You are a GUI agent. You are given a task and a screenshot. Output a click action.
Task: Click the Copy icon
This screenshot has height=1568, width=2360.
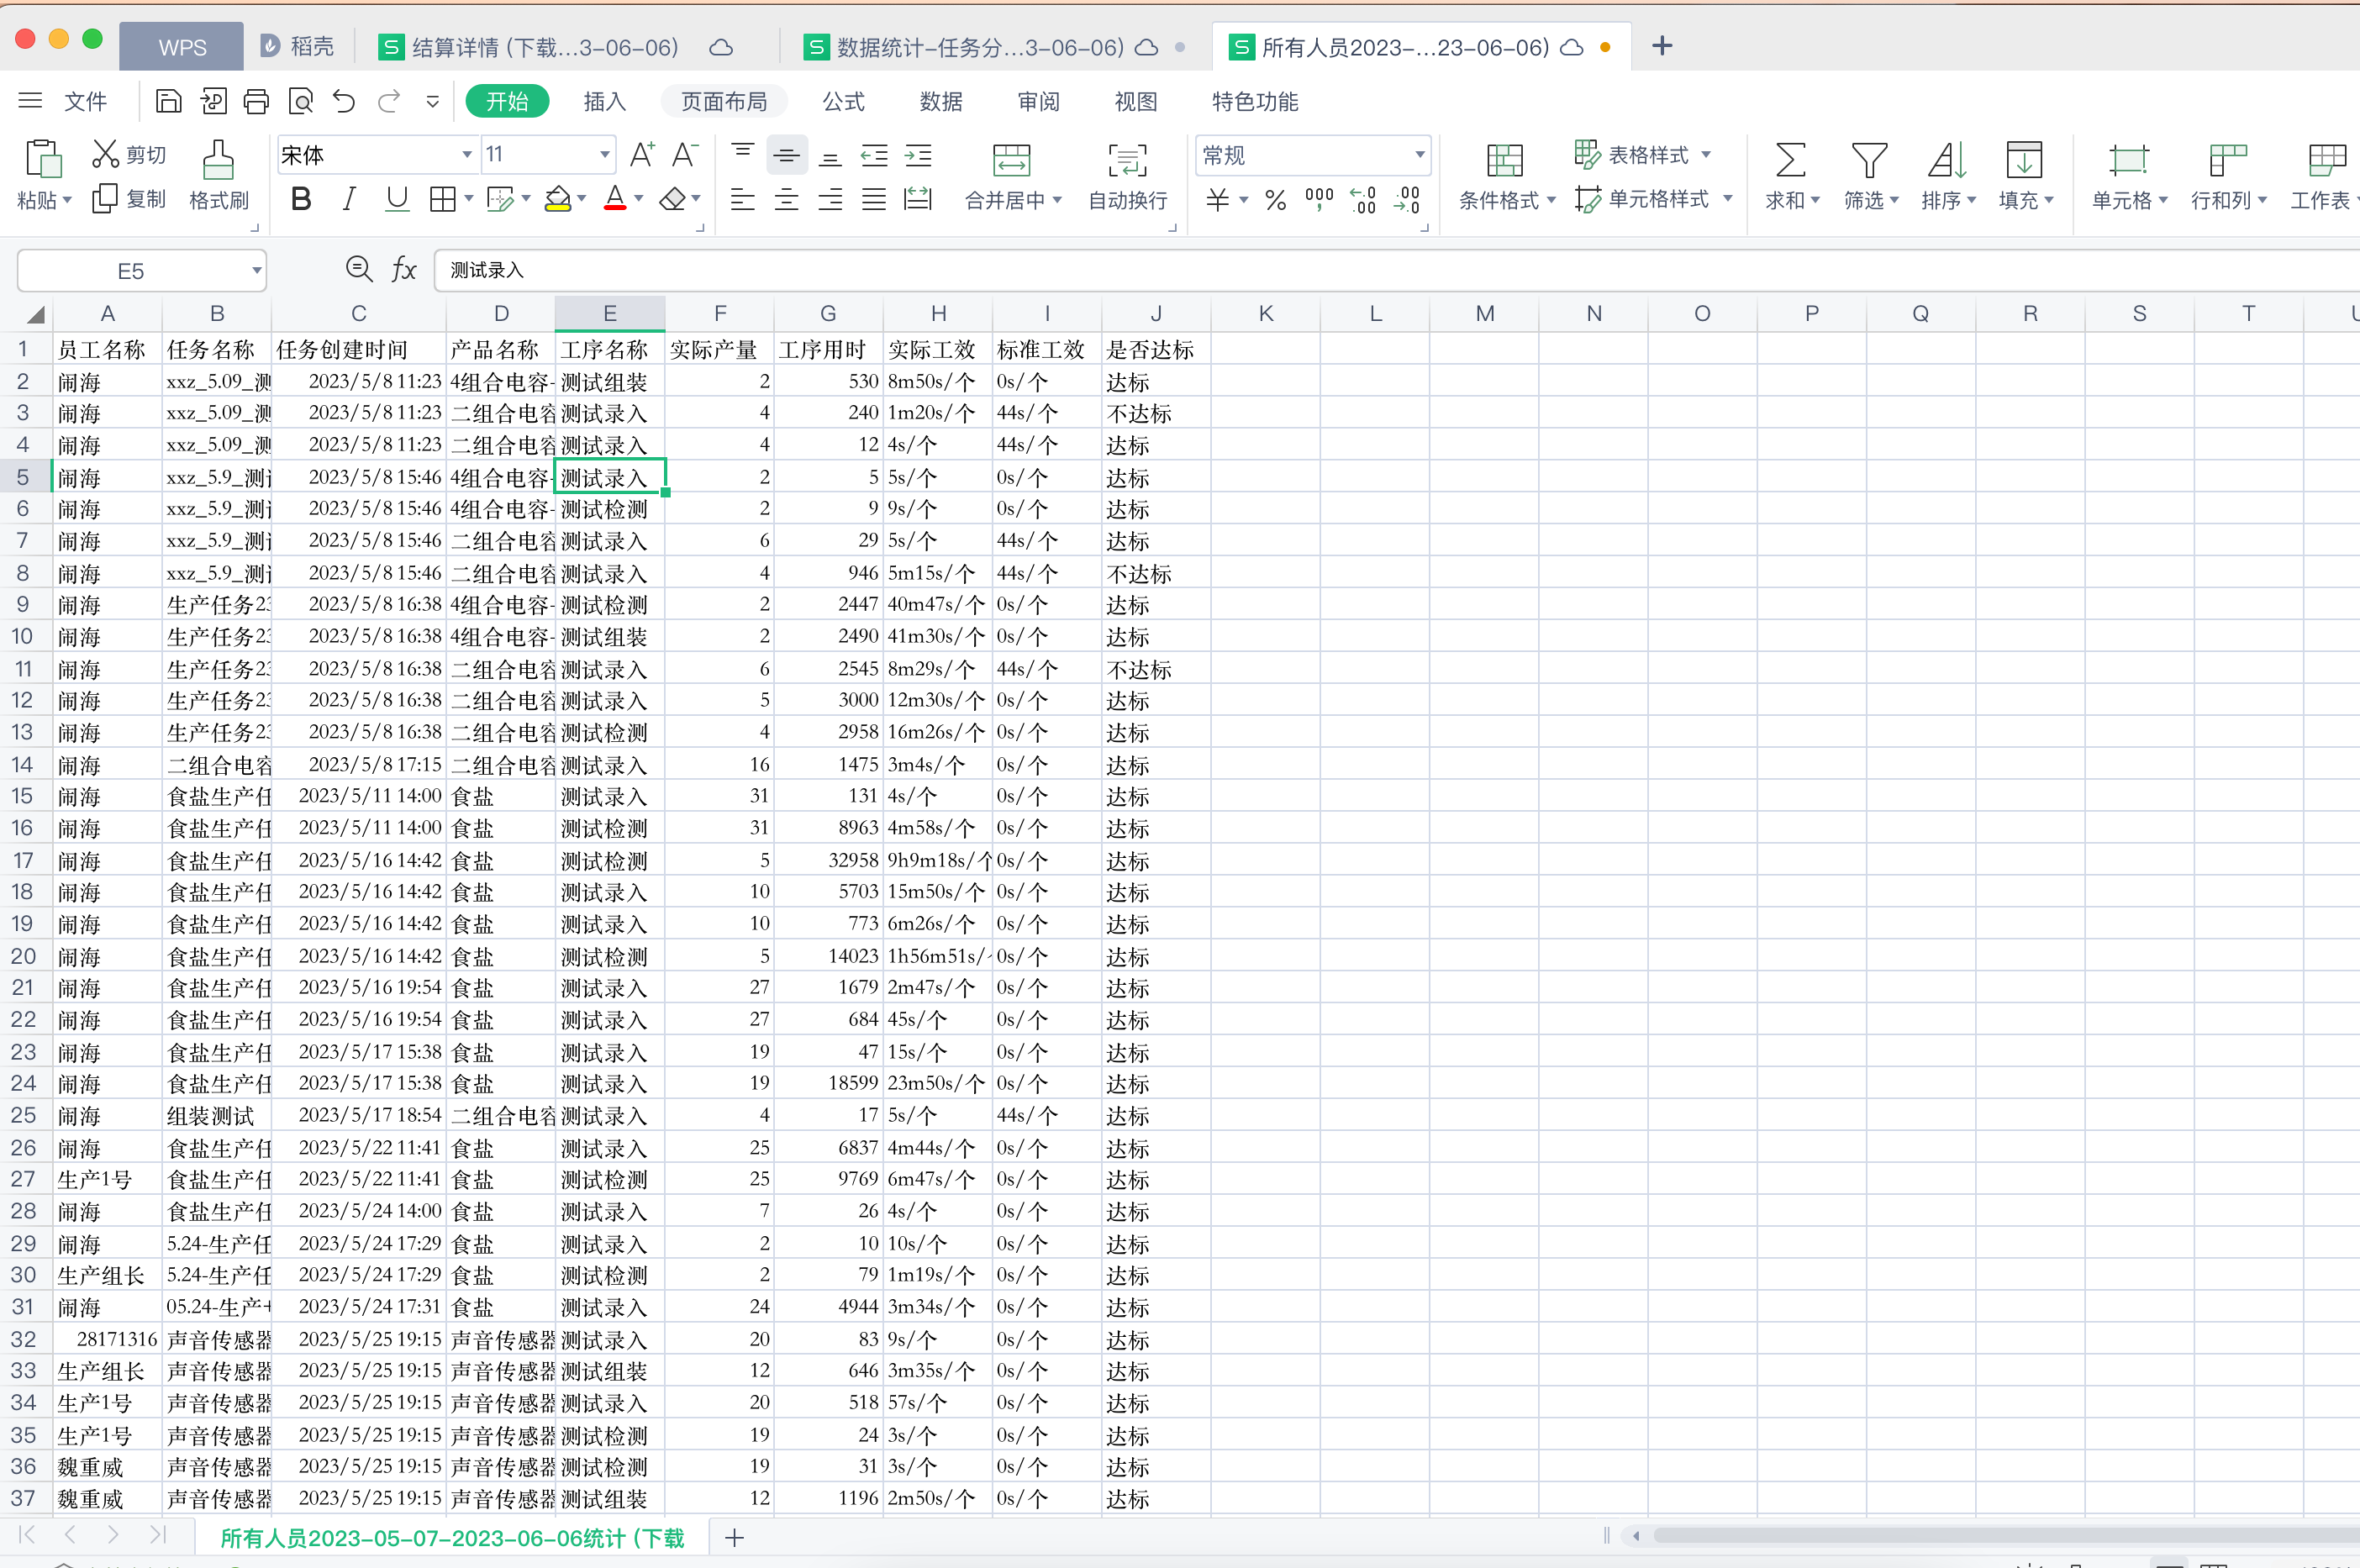104,199
